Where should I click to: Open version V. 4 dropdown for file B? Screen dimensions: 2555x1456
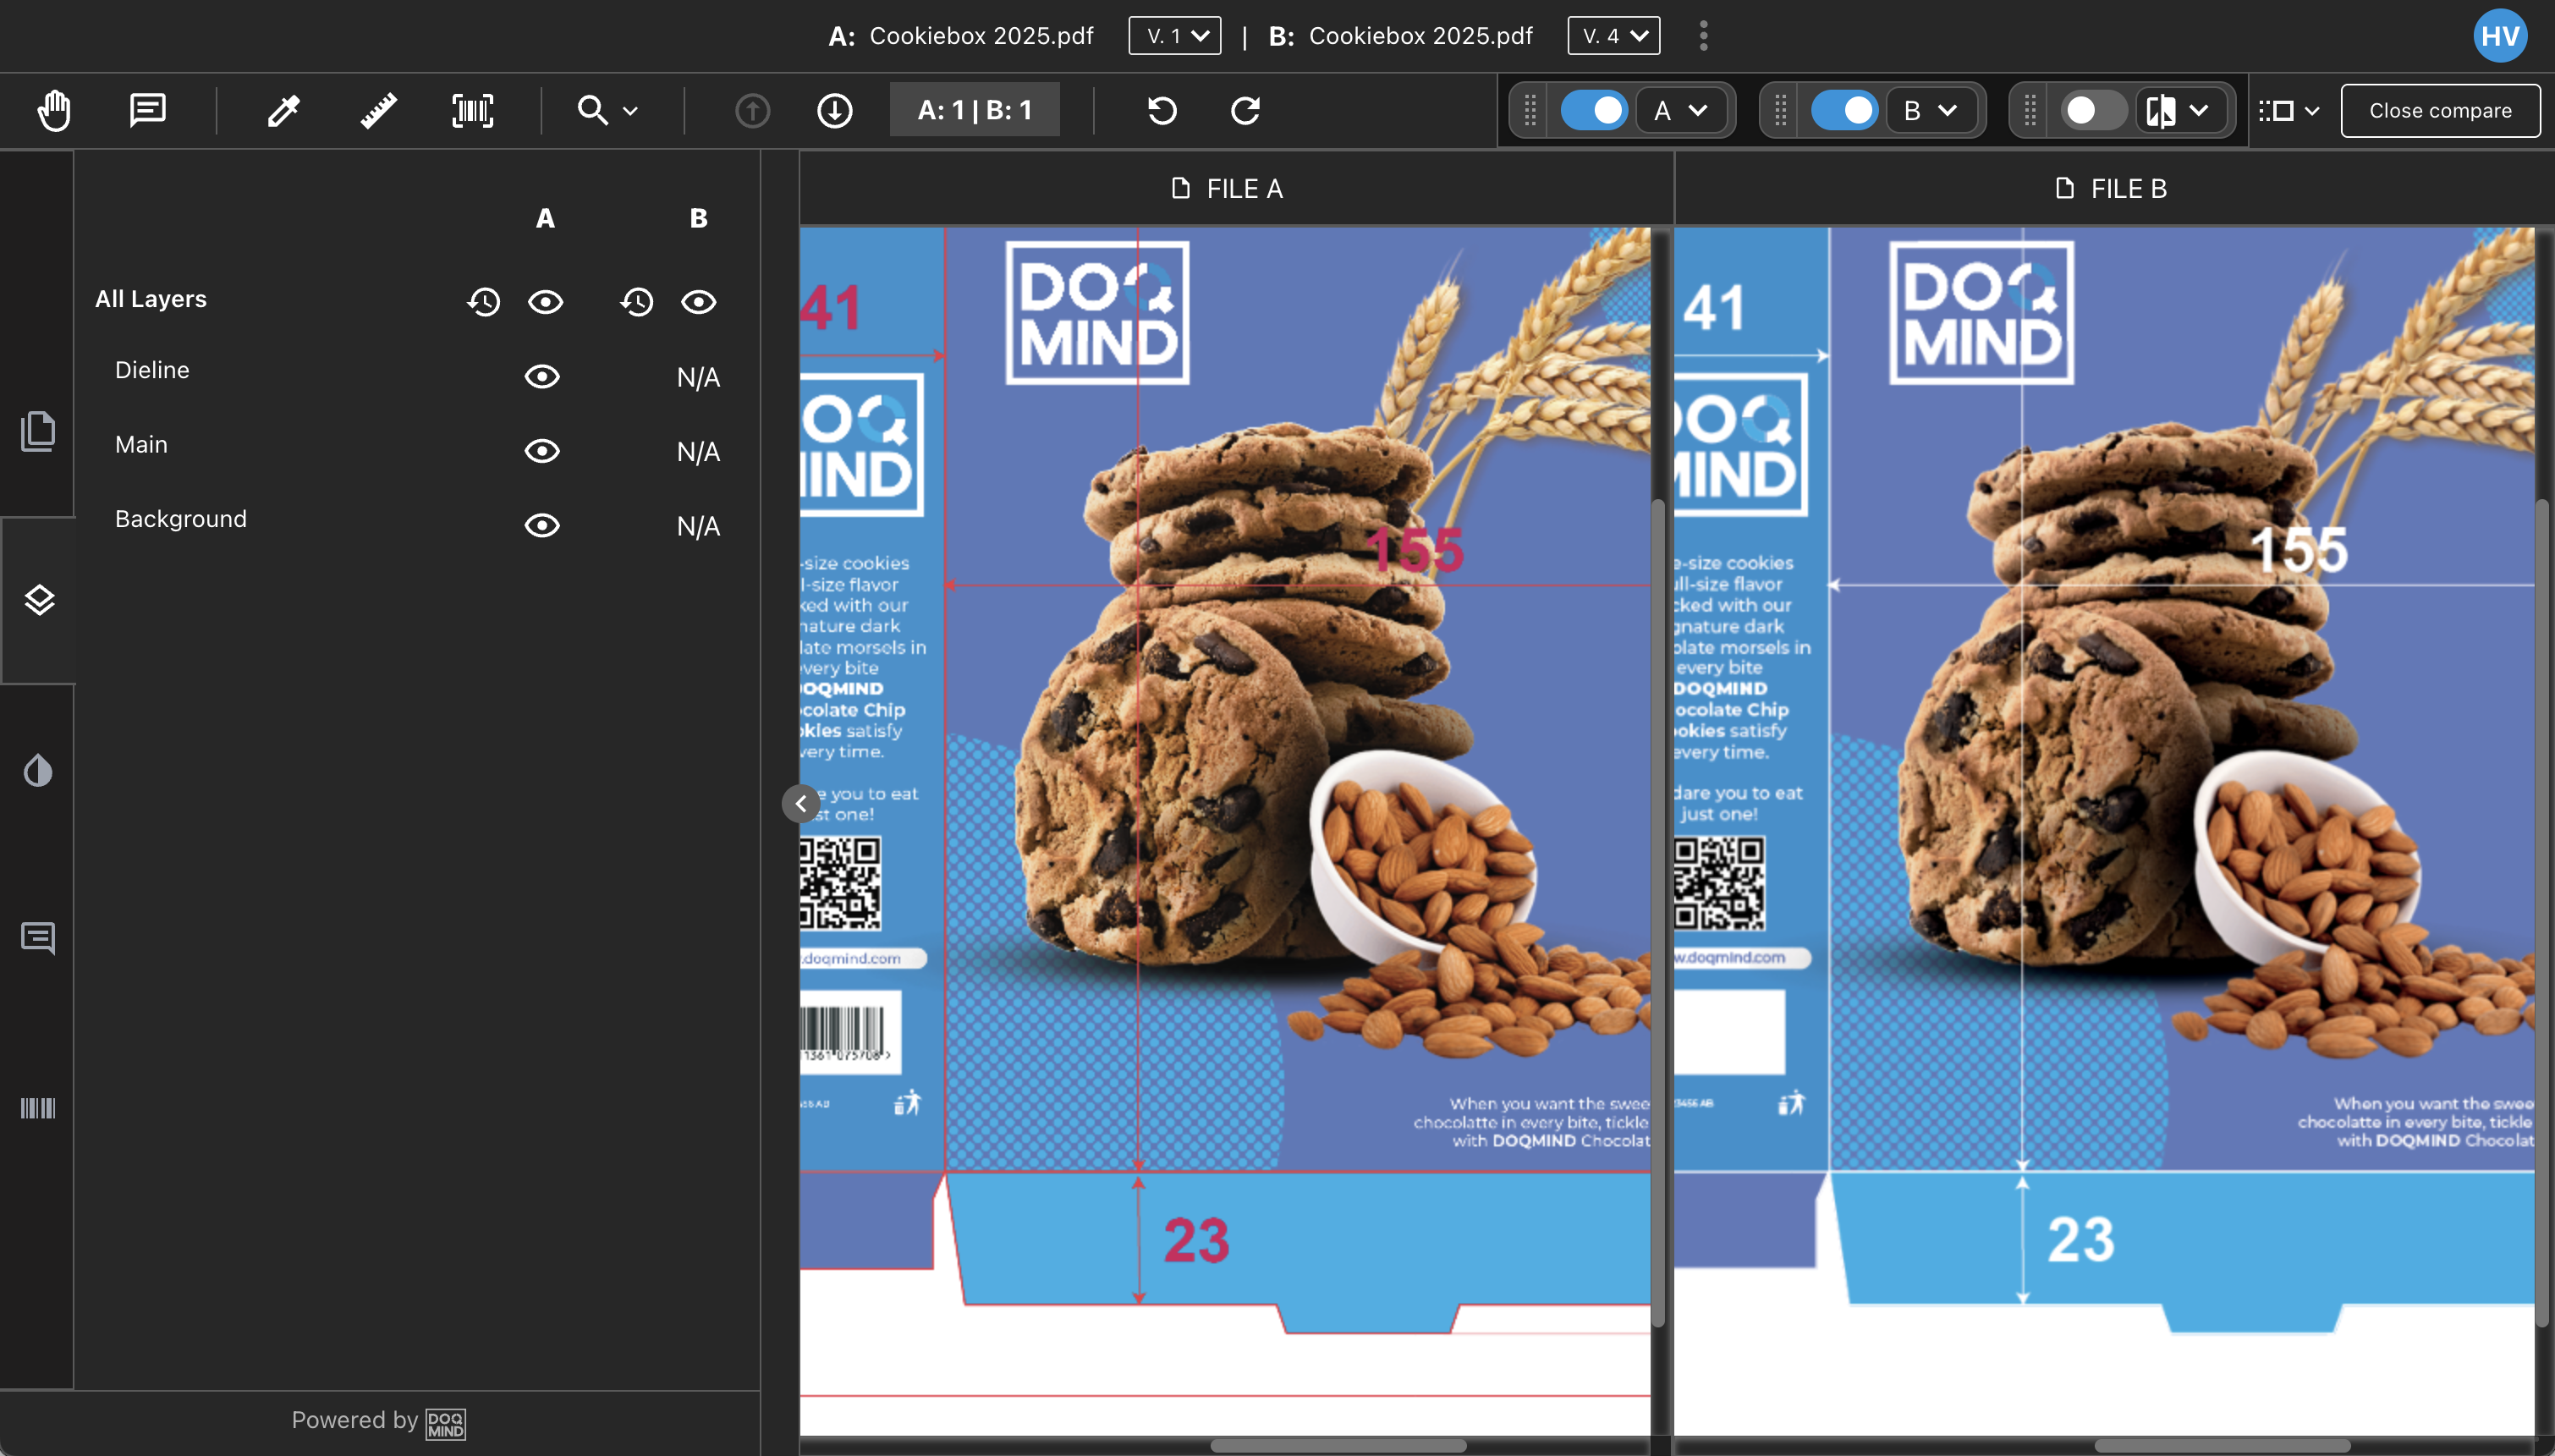(1614, 36)
